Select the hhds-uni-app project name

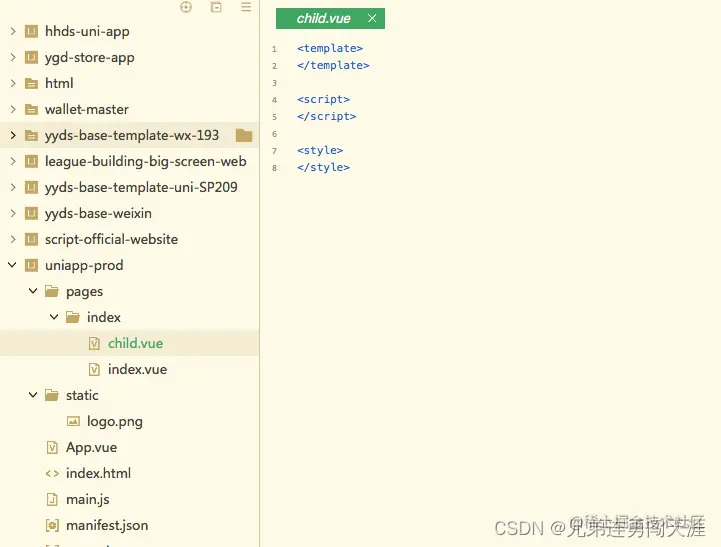point(87,31)
